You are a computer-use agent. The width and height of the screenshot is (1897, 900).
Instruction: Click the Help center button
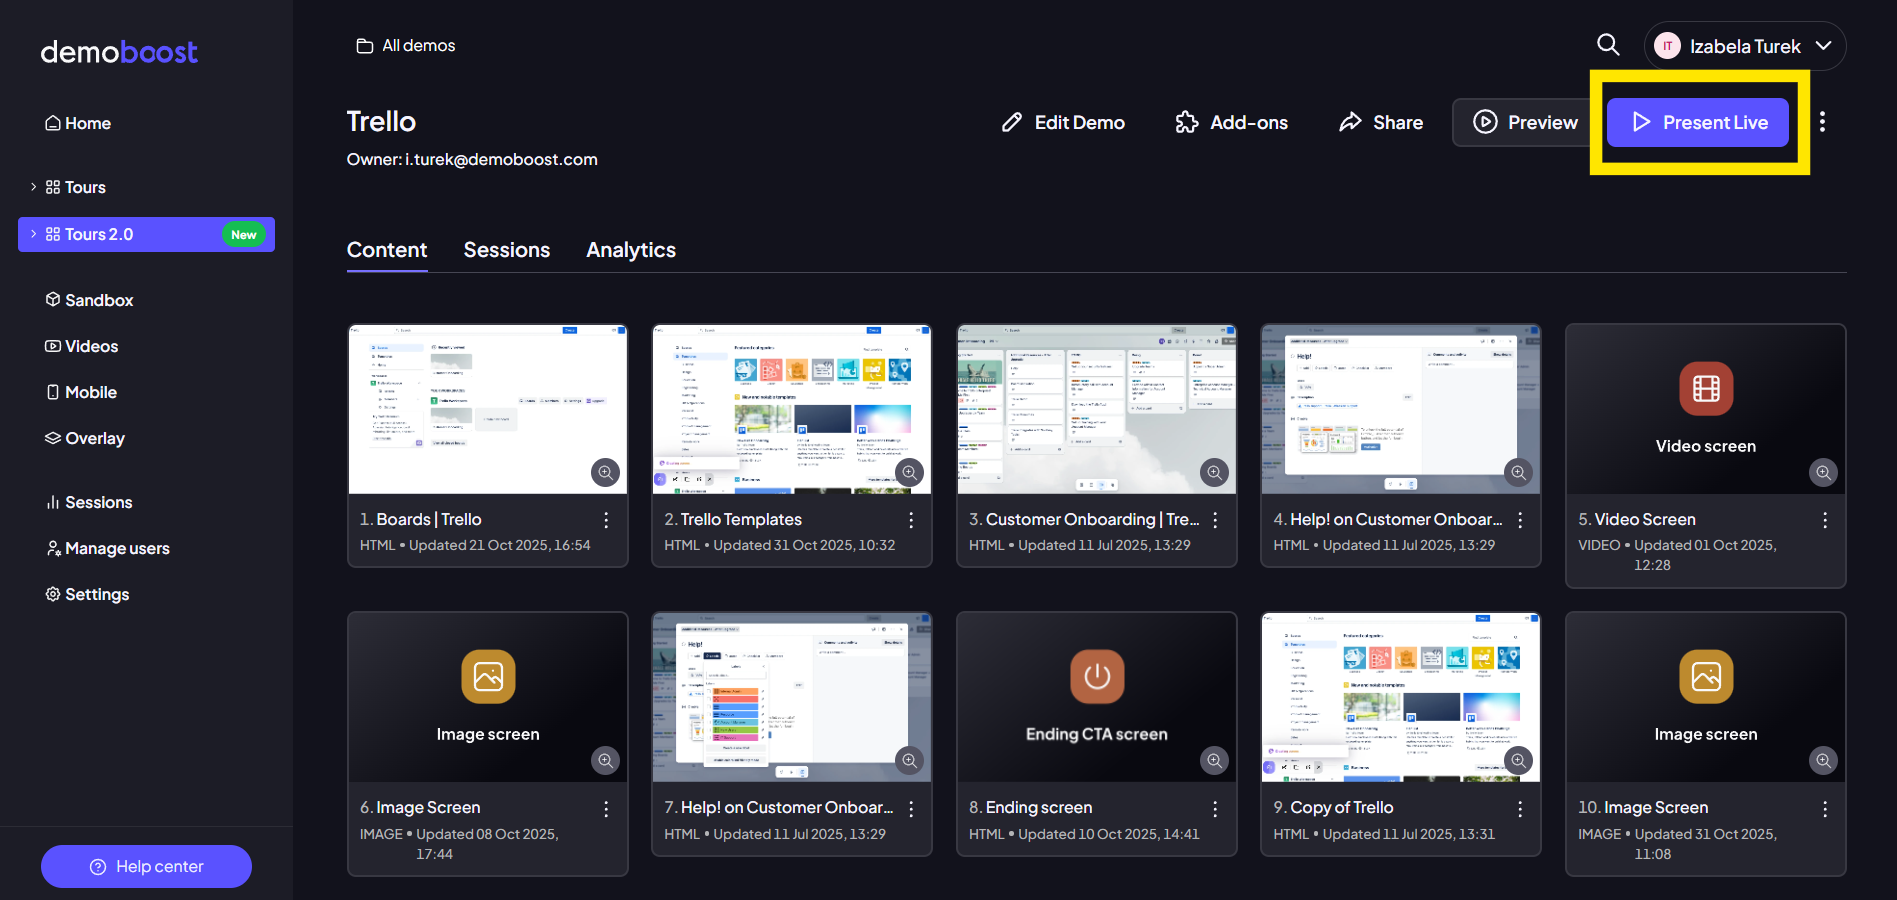click(146, 866)
